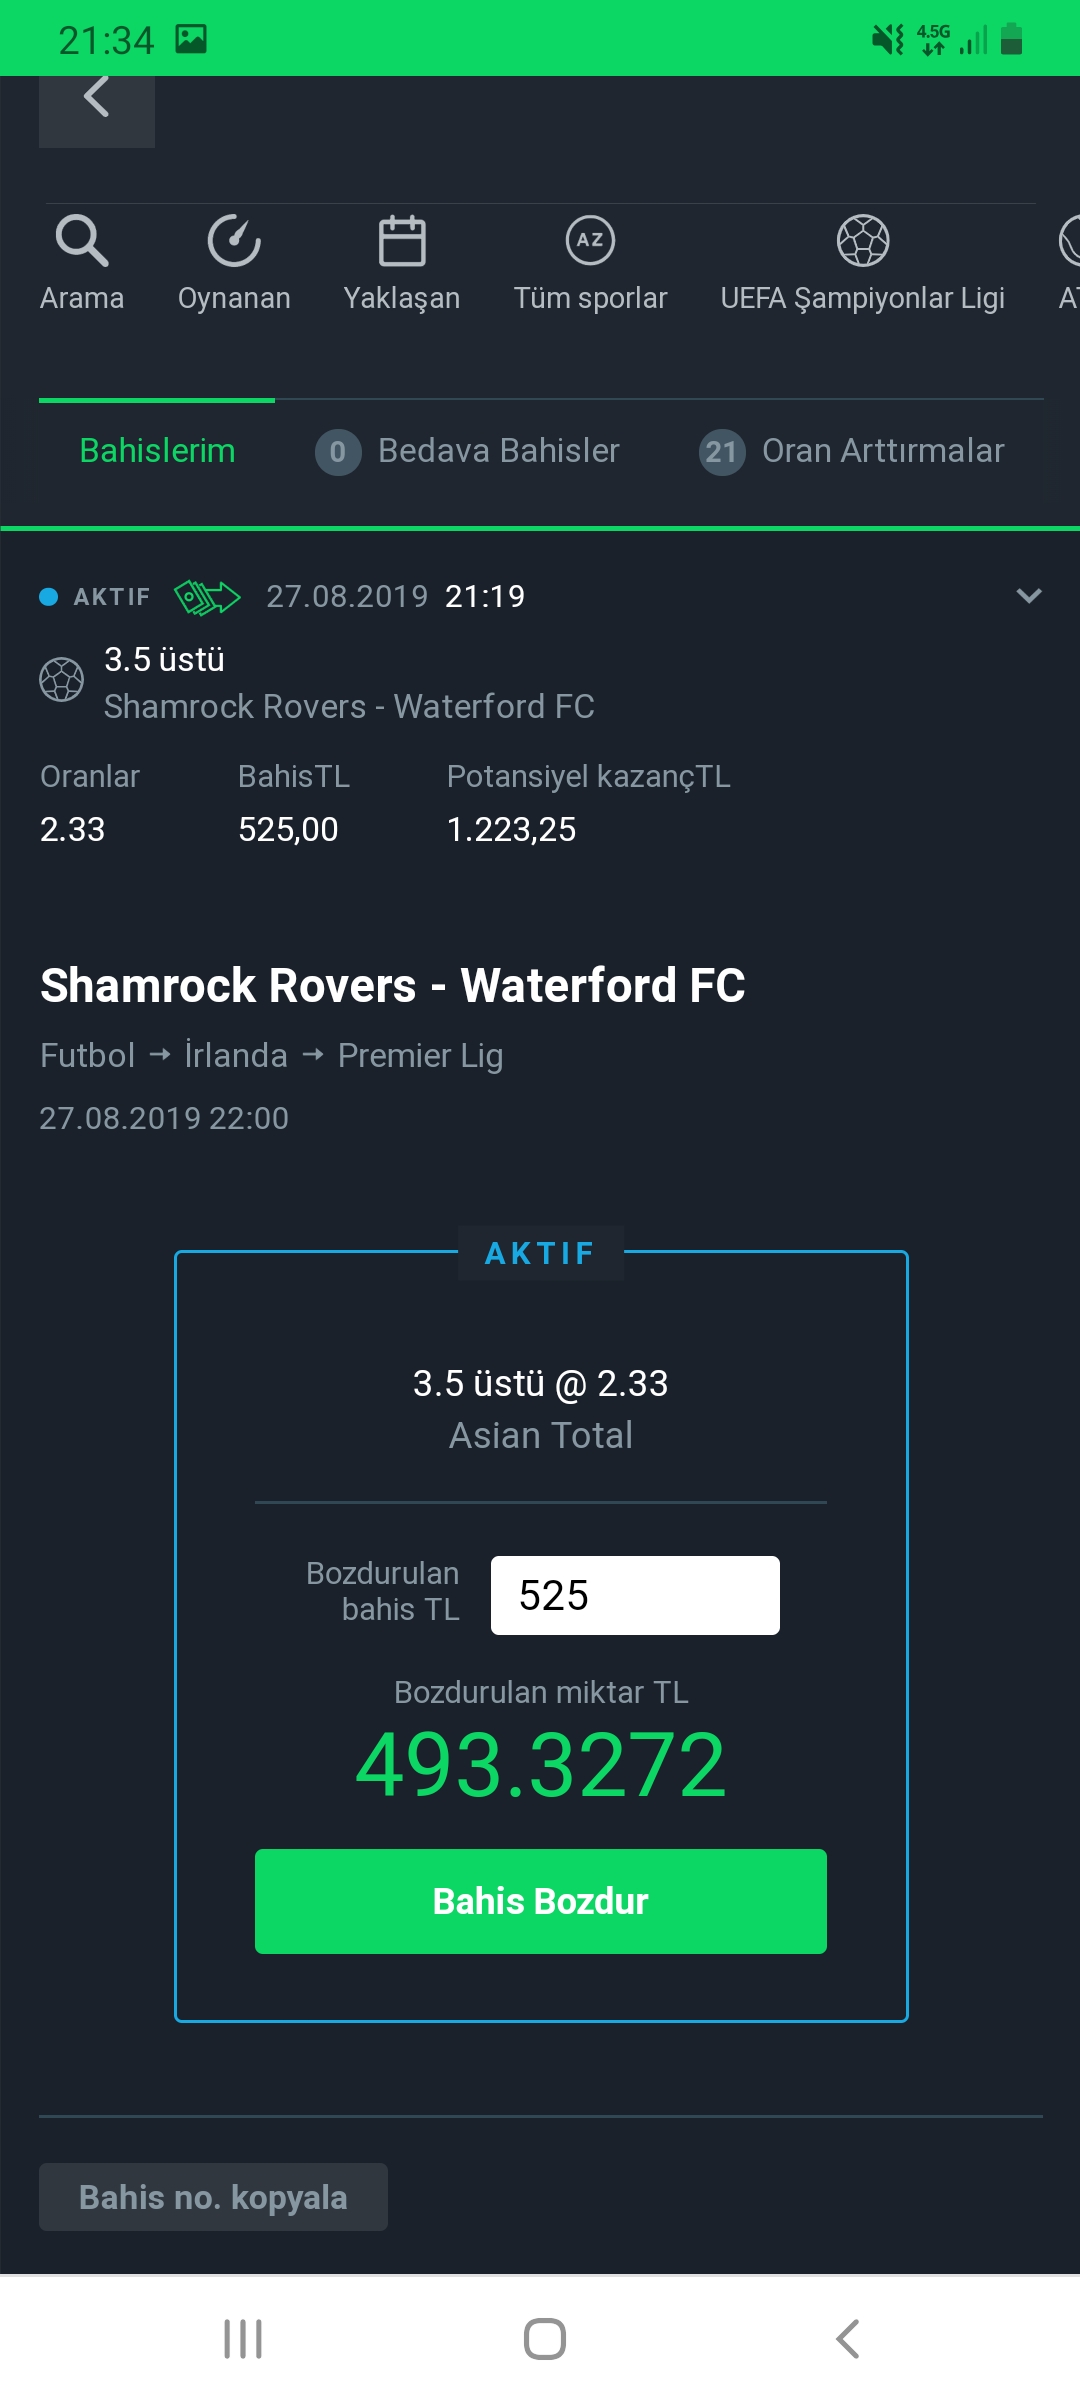Tap the green cash-out money icon
This screenshot has height=2400, width=1080.
pyautogui.click(x=207, y=597)
